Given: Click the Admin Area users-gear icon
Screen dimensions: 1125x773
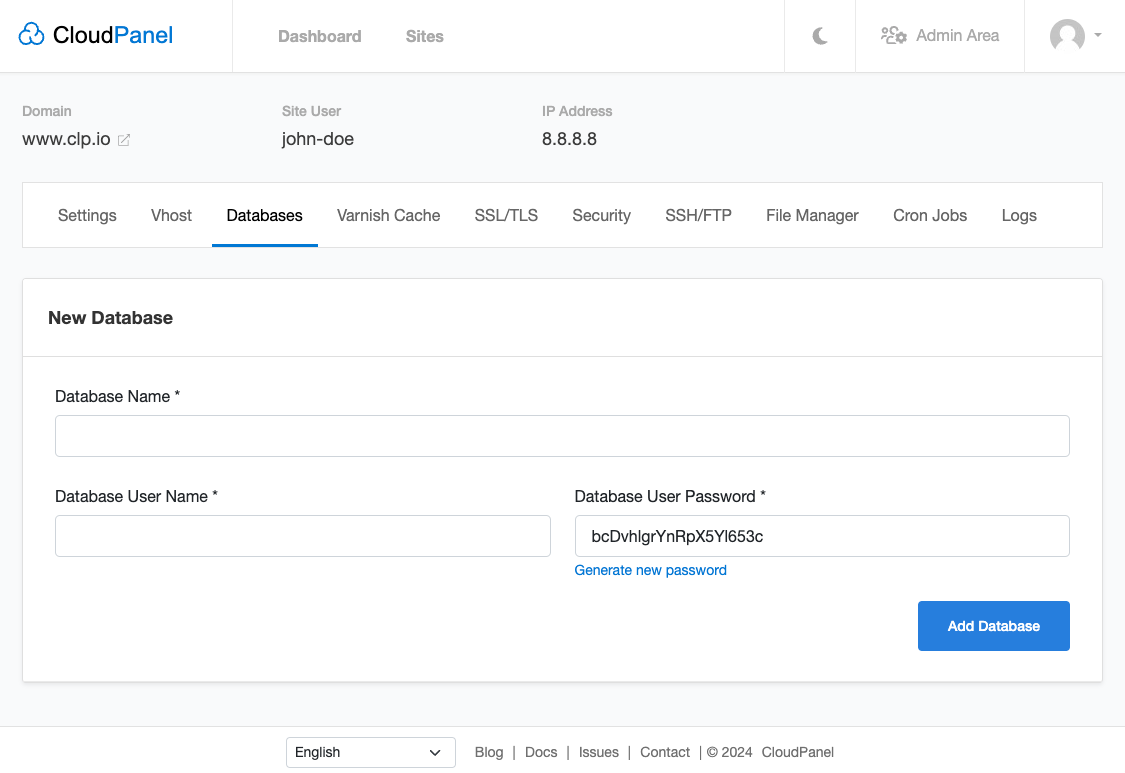Looking at the screenshot, I should click(x=894, y=35).
